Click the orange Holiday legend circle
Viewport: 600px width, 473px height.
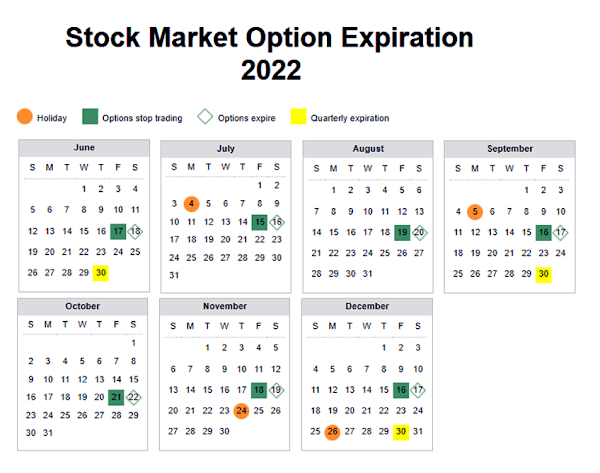click(25, 117)
